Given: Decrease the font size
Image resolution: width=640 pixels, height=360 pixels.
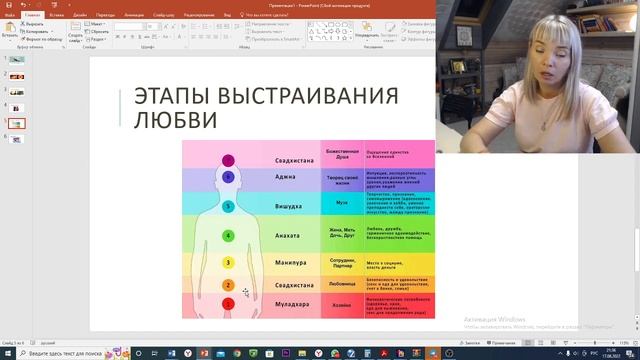Looking at the screenshot, I should coord(172,27).
